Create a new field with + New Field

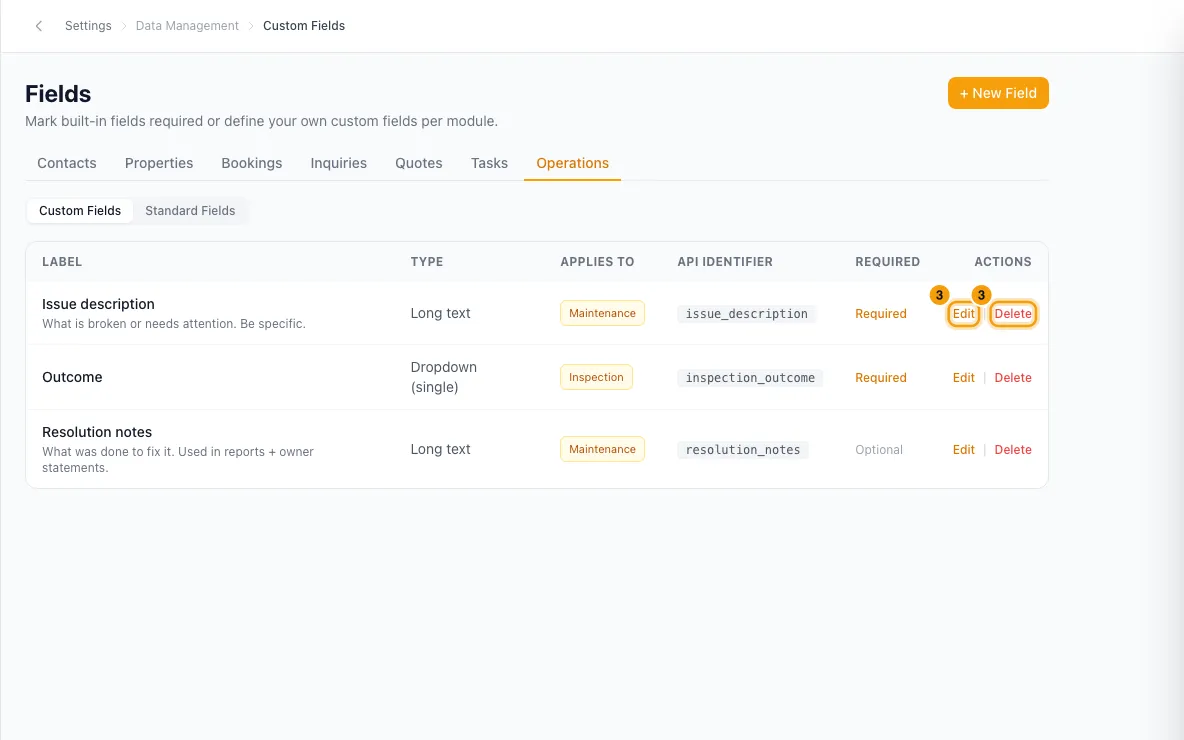[997, 93]
